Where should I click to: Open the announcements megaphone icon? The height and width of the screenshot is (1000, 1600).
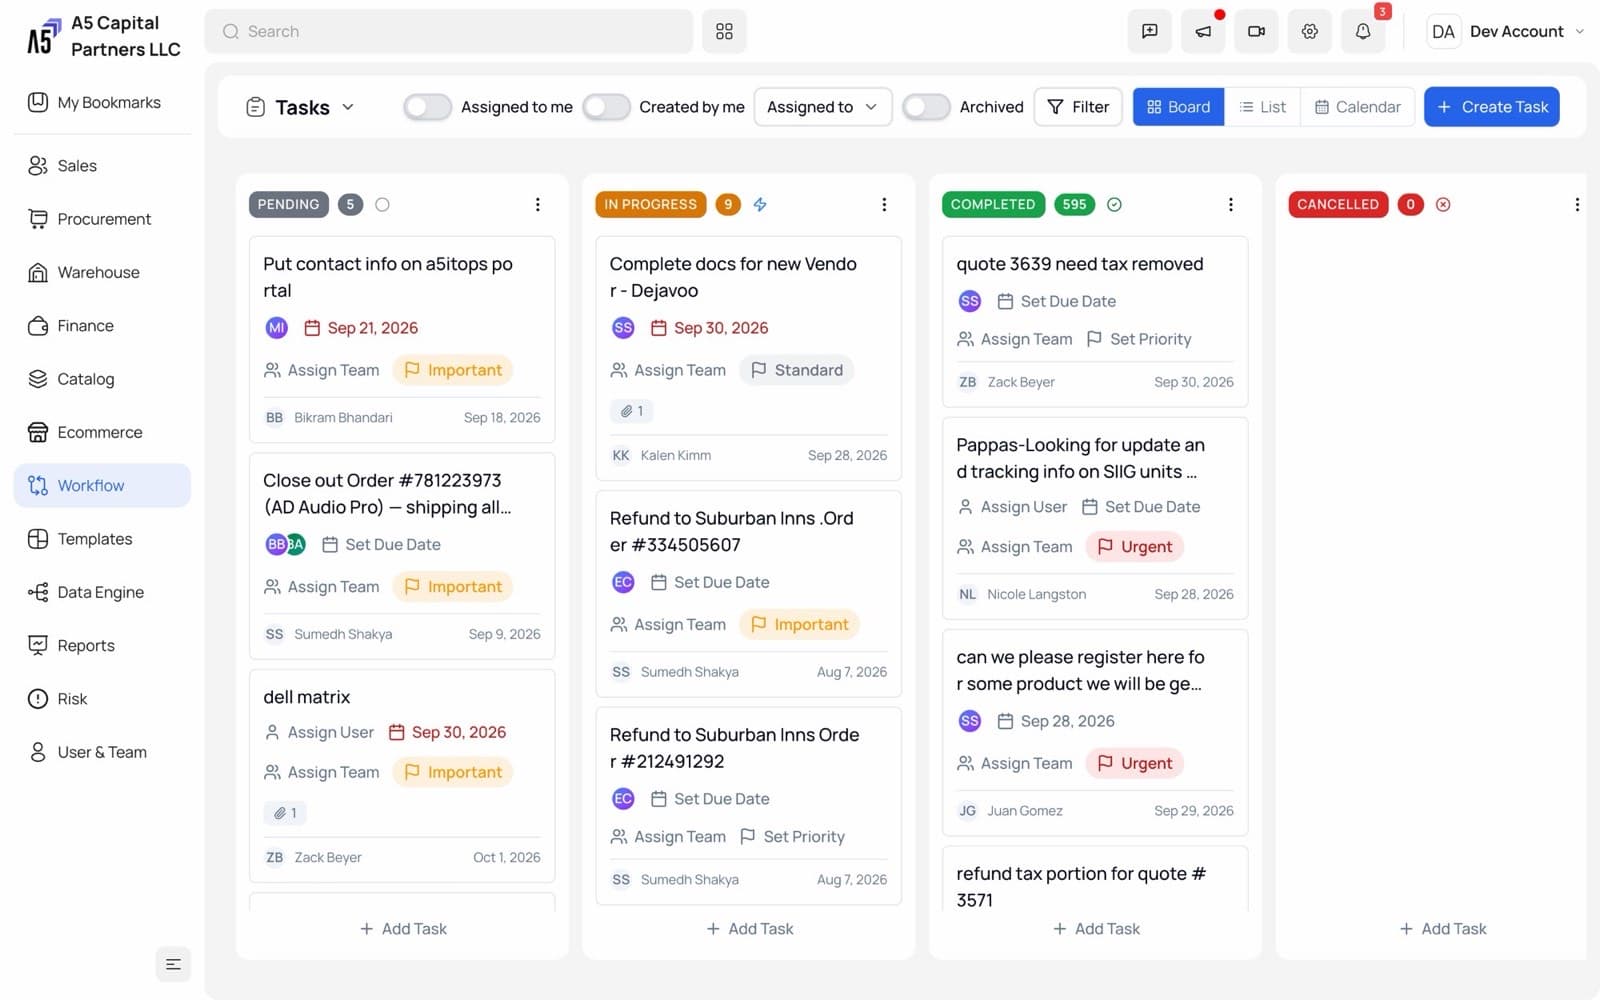(x=1203, y=32)
